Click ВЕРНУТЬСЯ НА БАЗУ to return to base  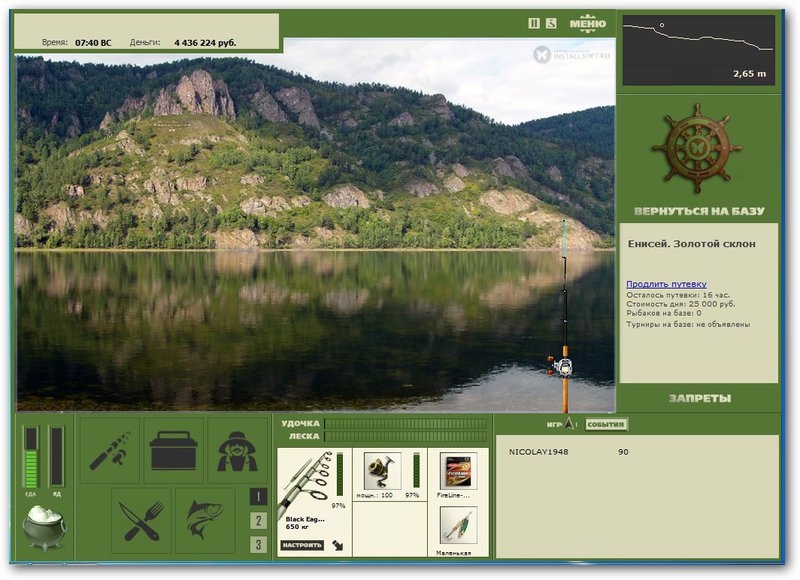699,211
